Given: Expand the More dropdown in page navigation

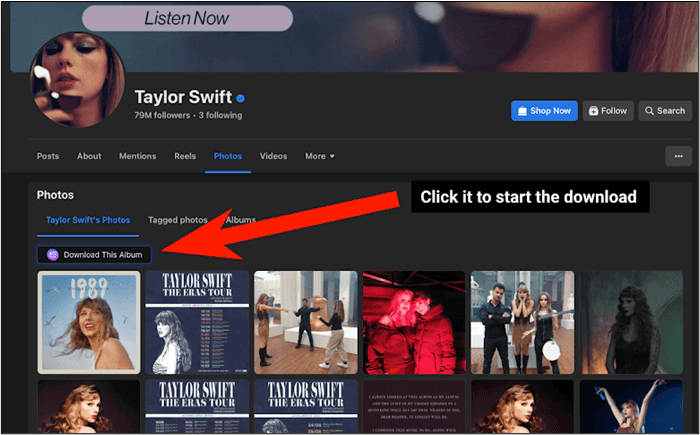Looking at the screenshot, I should (x=320, y=156).
